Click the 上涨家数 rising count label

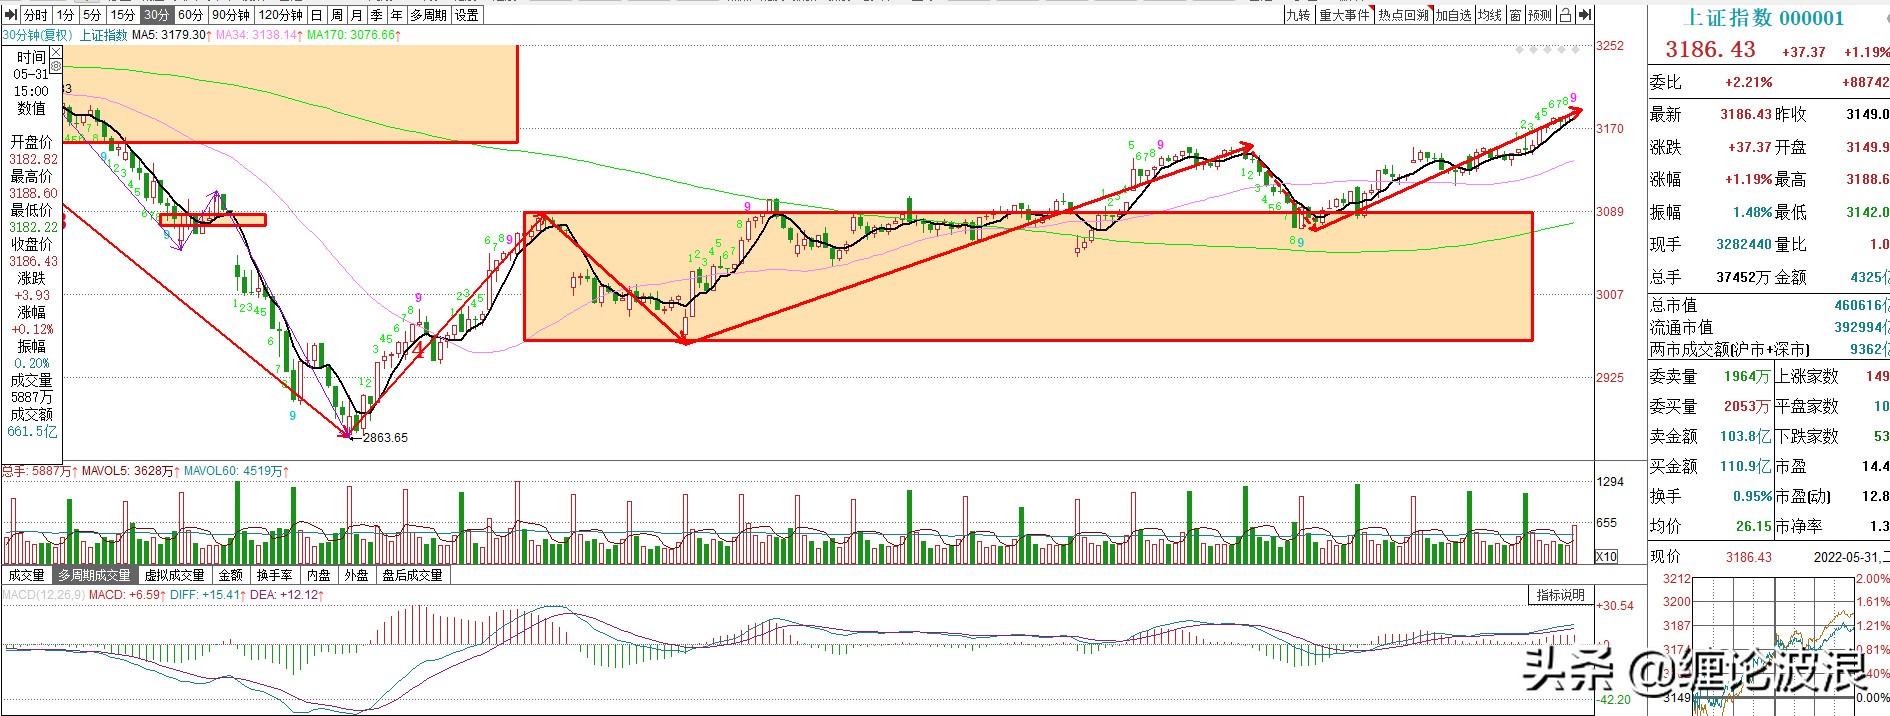(x=1807, y=376)
